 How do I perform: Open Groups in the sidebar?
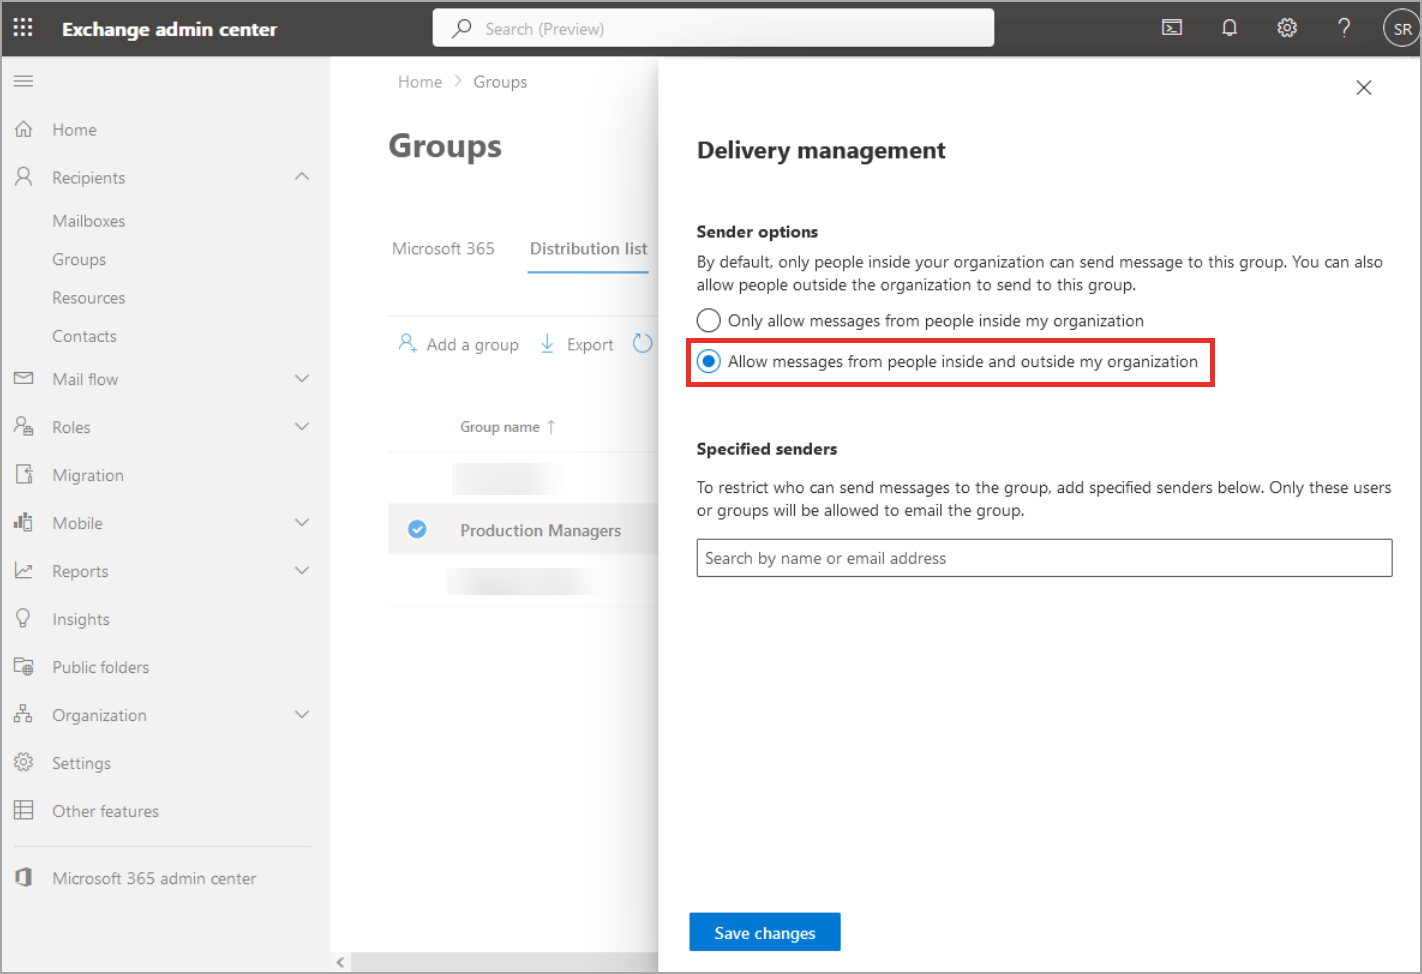(x=79, y=259)
